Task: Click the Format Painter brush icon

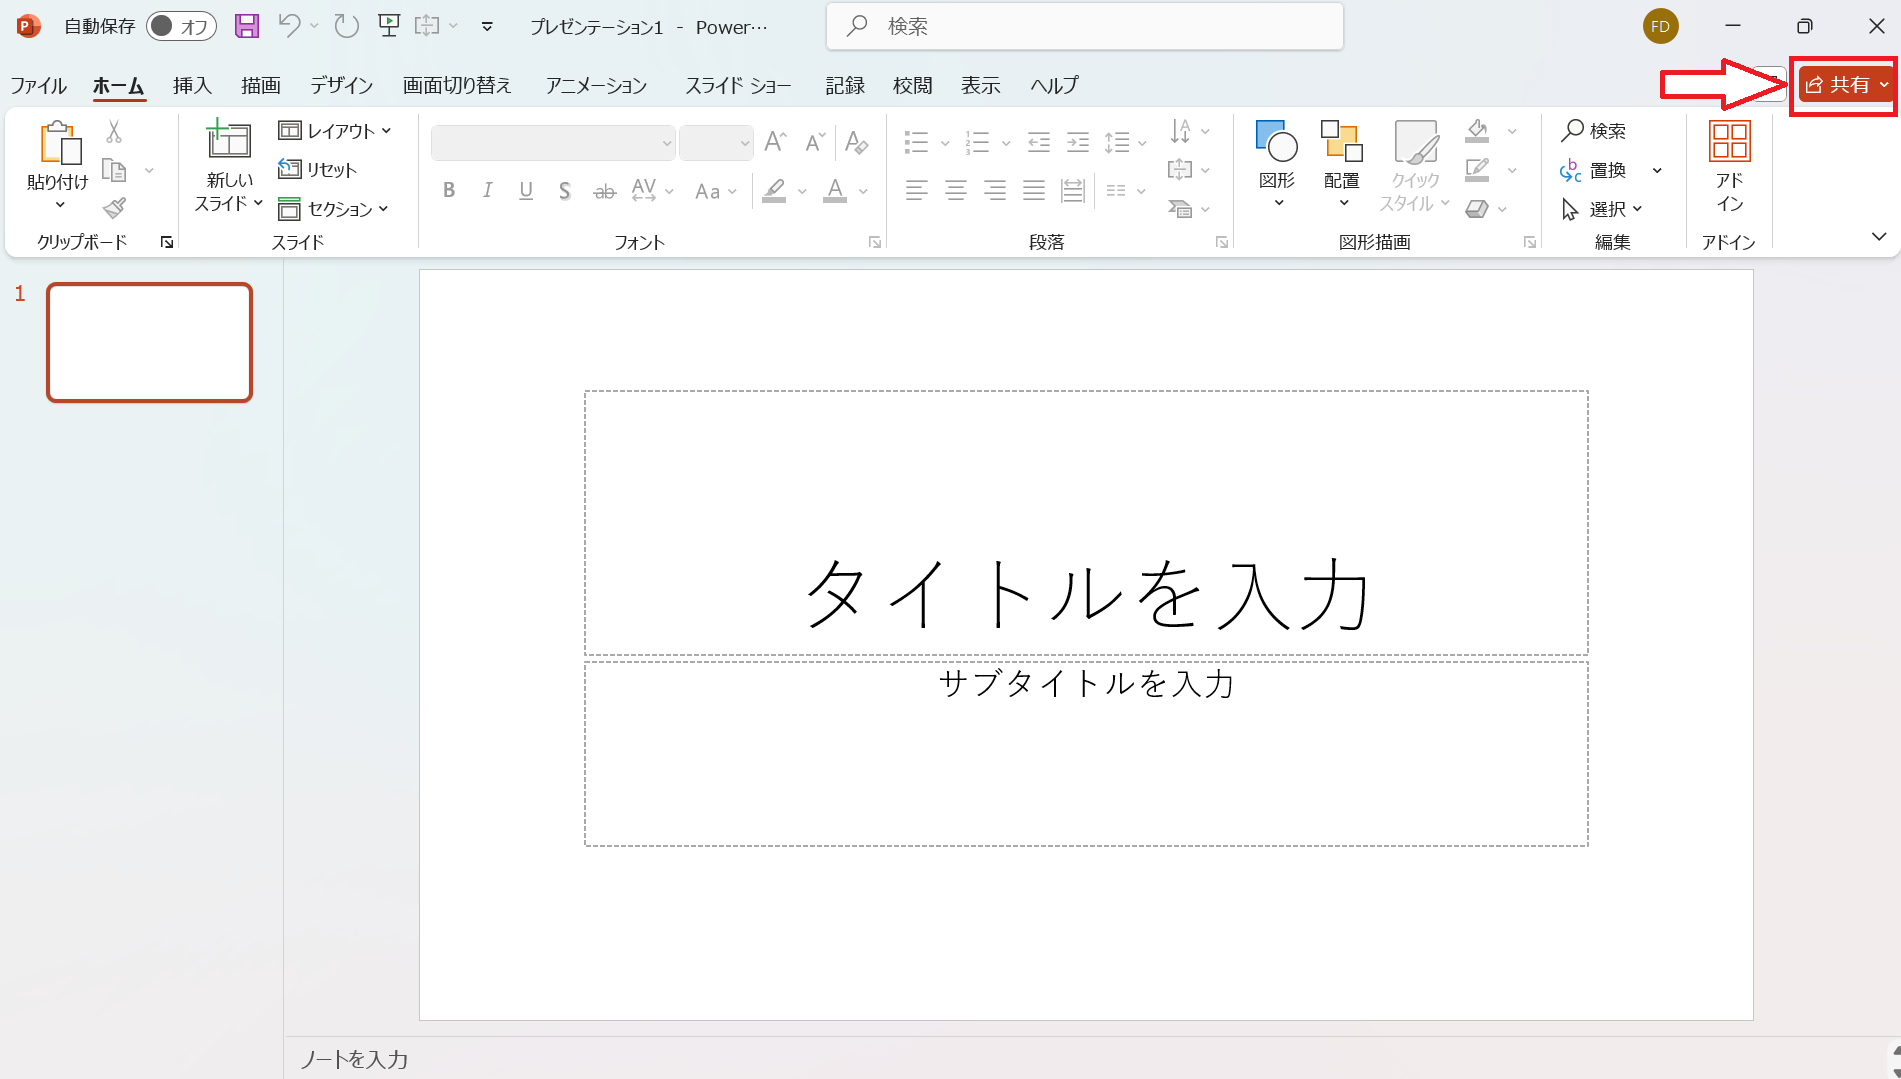Action: tap(115, 208)
